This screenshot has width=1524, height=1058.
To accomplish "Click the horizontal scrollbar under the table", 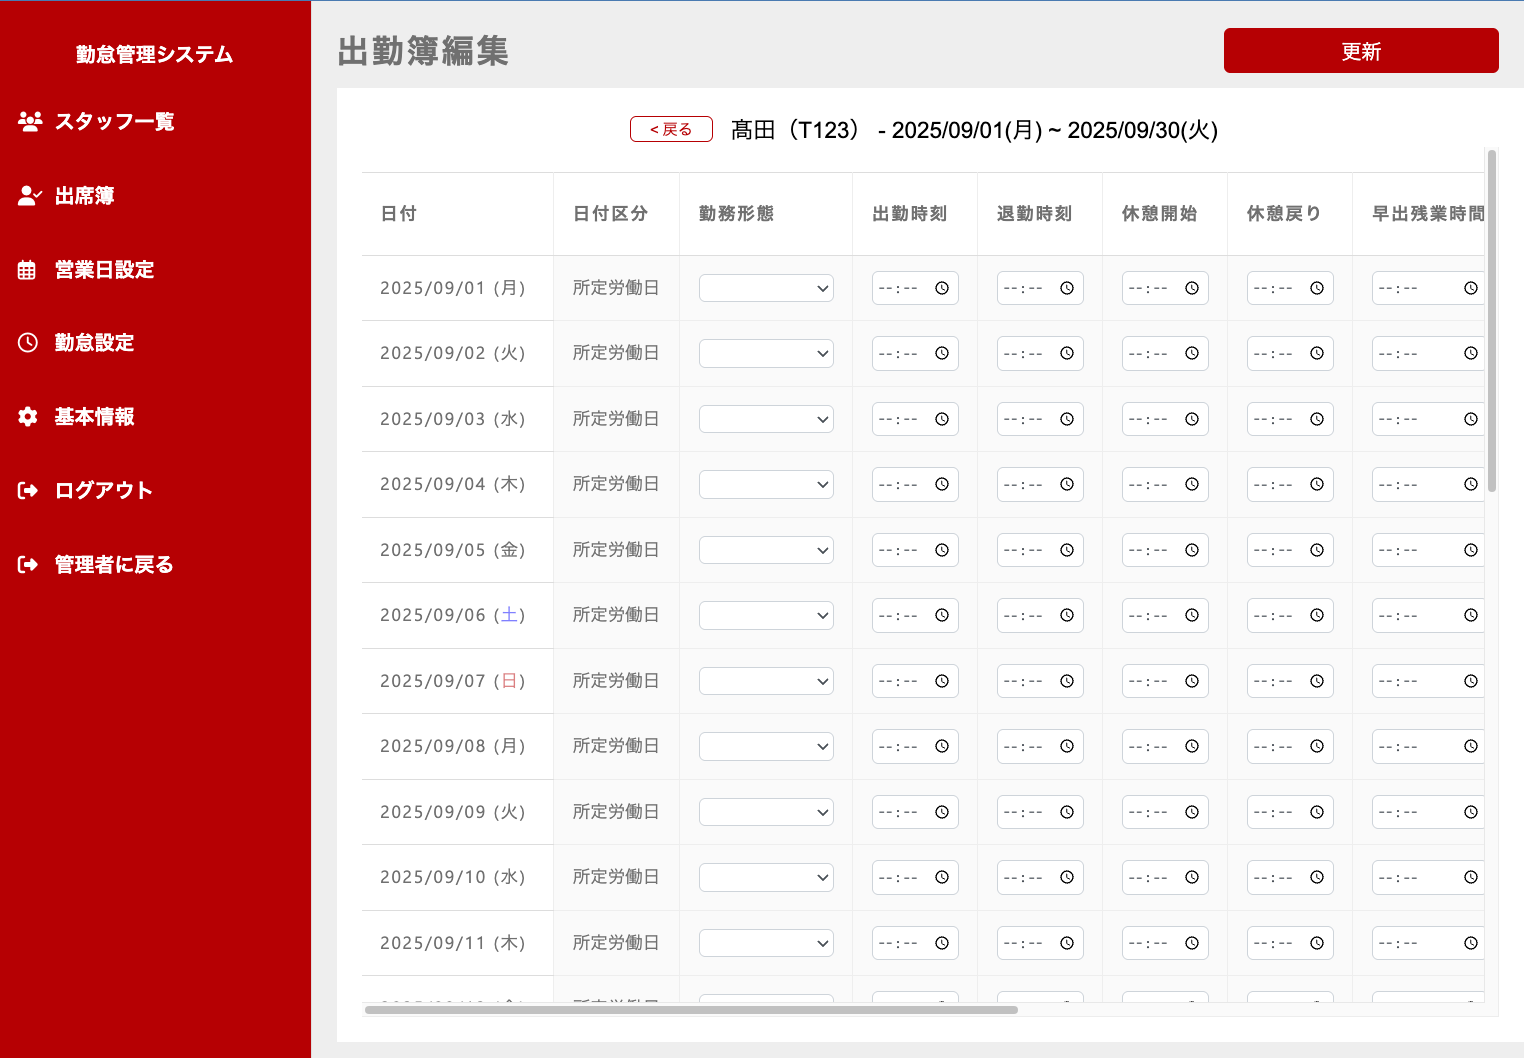I will pos(690,1010).
